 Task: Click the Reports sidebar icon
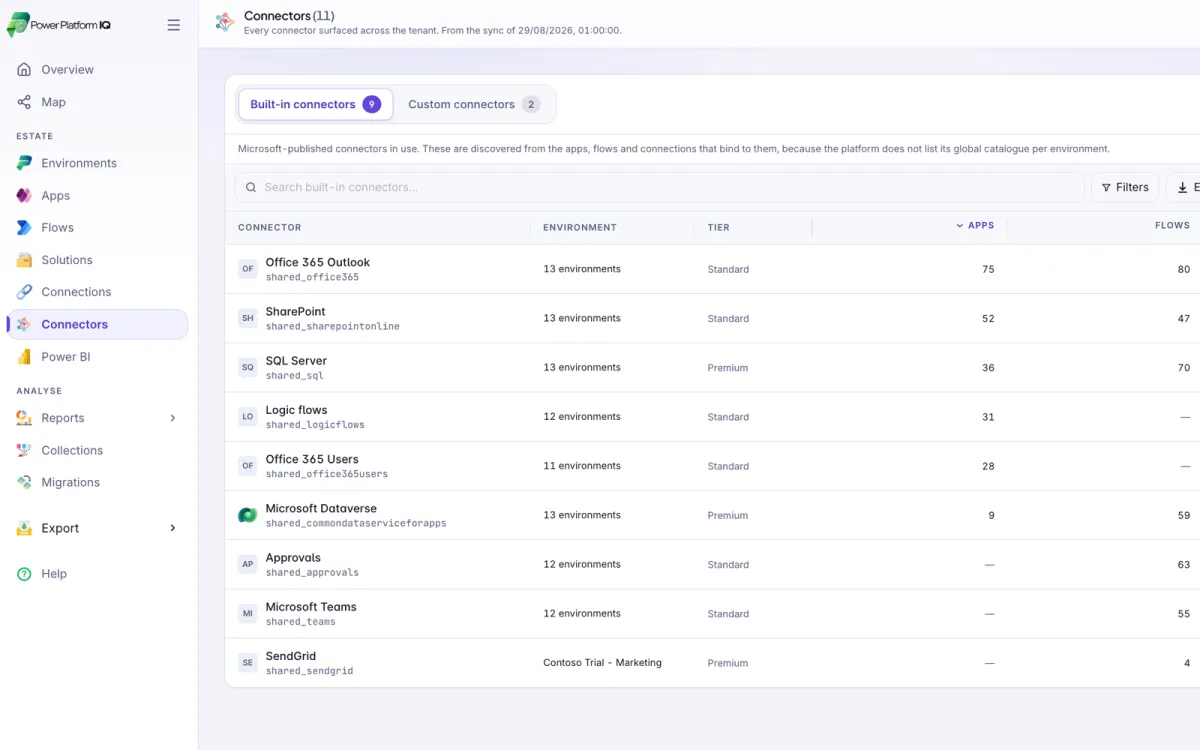pyautogui.click(x=24, y=418)
